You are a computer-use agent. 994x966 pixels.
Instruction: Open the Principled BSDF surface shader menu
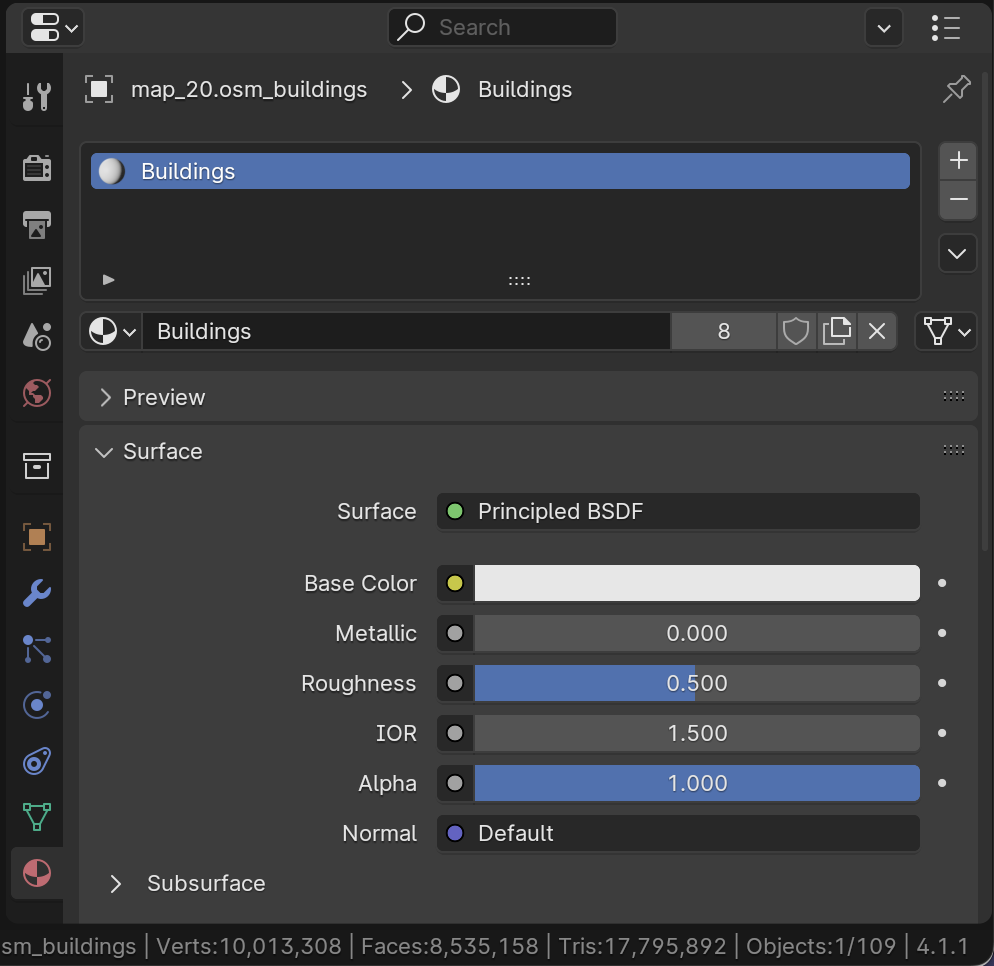point(678,511)
